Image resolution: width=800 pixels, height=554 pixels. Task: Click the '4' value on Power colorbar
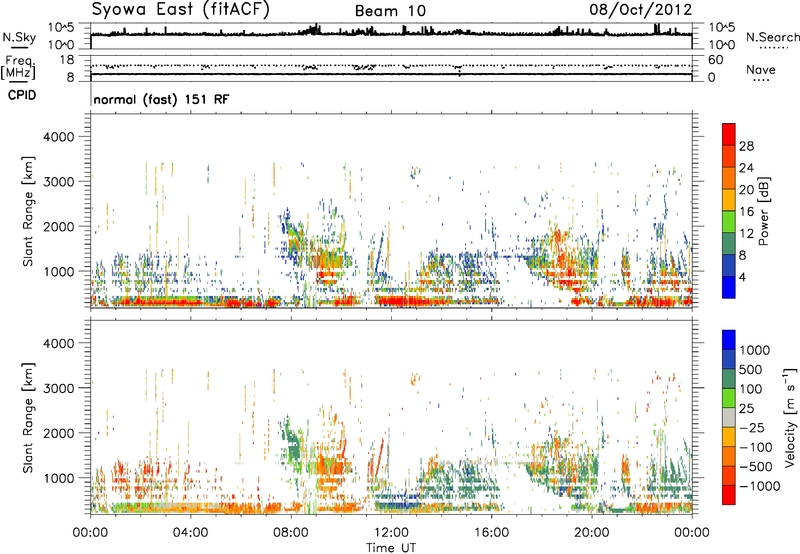coord(742,277)
